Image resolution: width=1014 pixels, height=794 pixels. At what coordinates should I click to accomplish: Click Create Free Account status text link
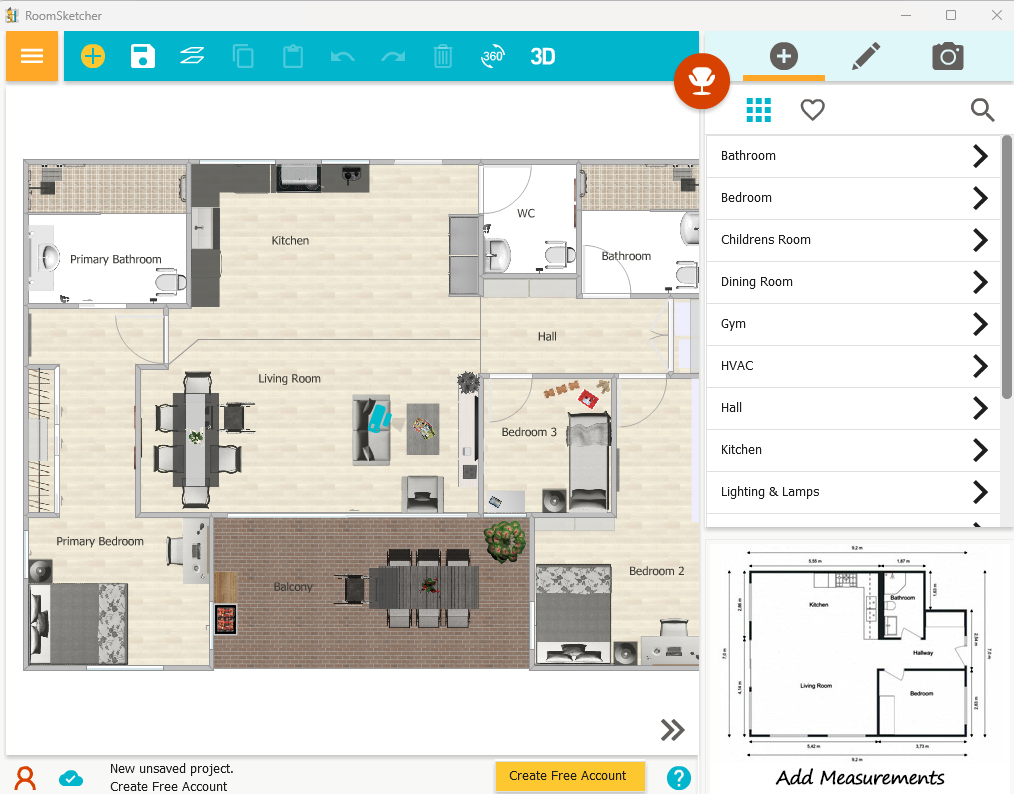(x=168, y=786)
